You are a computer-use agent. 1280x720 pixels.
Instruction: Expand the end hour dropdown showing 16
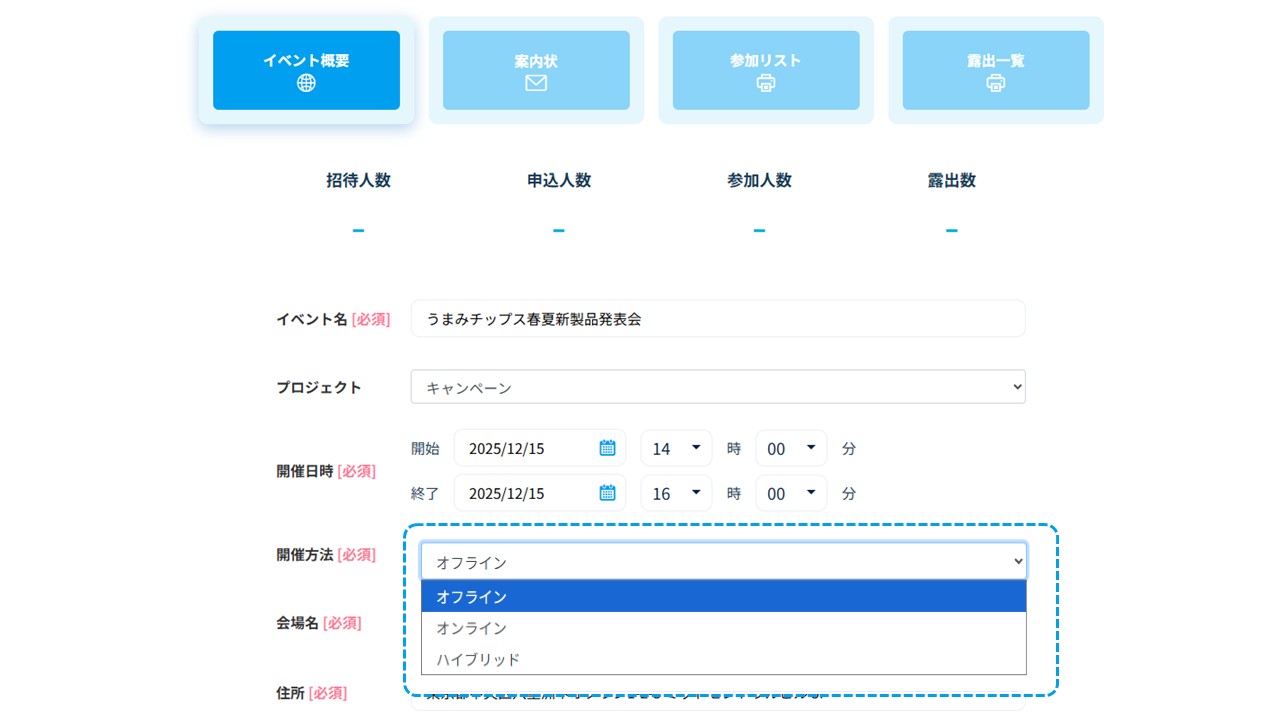point(676,493)
